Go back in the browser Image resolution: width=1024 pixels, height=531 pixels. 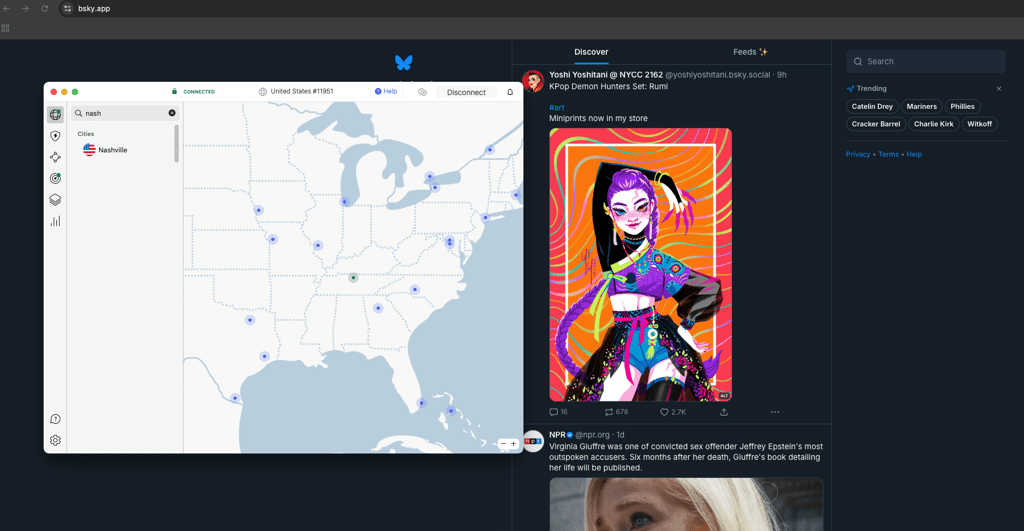pyautogui.click(x=7, y=8)
